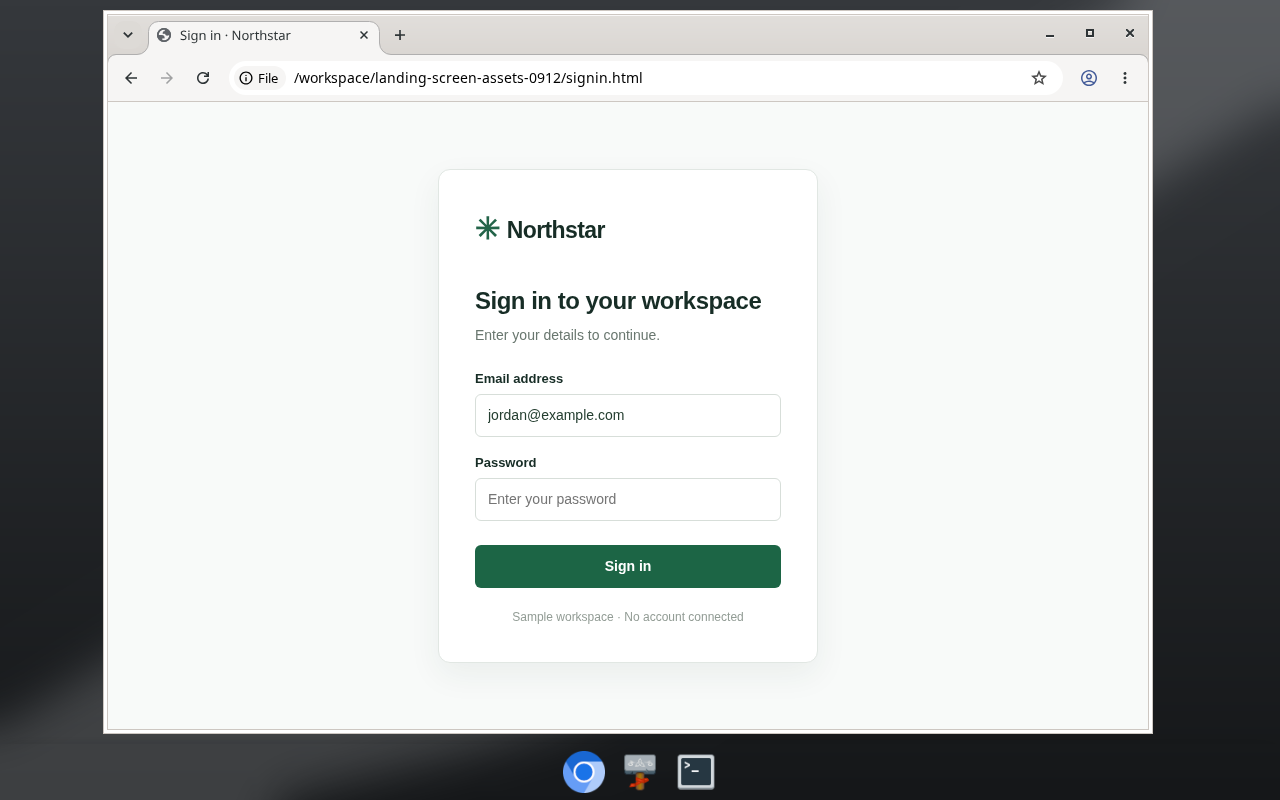
Task: Click the address bar URL text
Action: coord(468,78)
